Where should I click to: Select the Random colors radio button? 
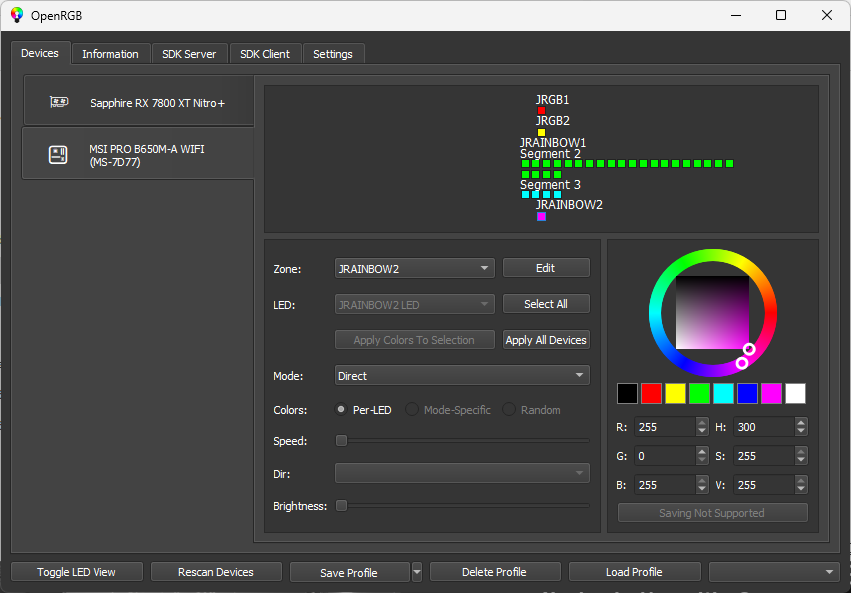point(509,410)
